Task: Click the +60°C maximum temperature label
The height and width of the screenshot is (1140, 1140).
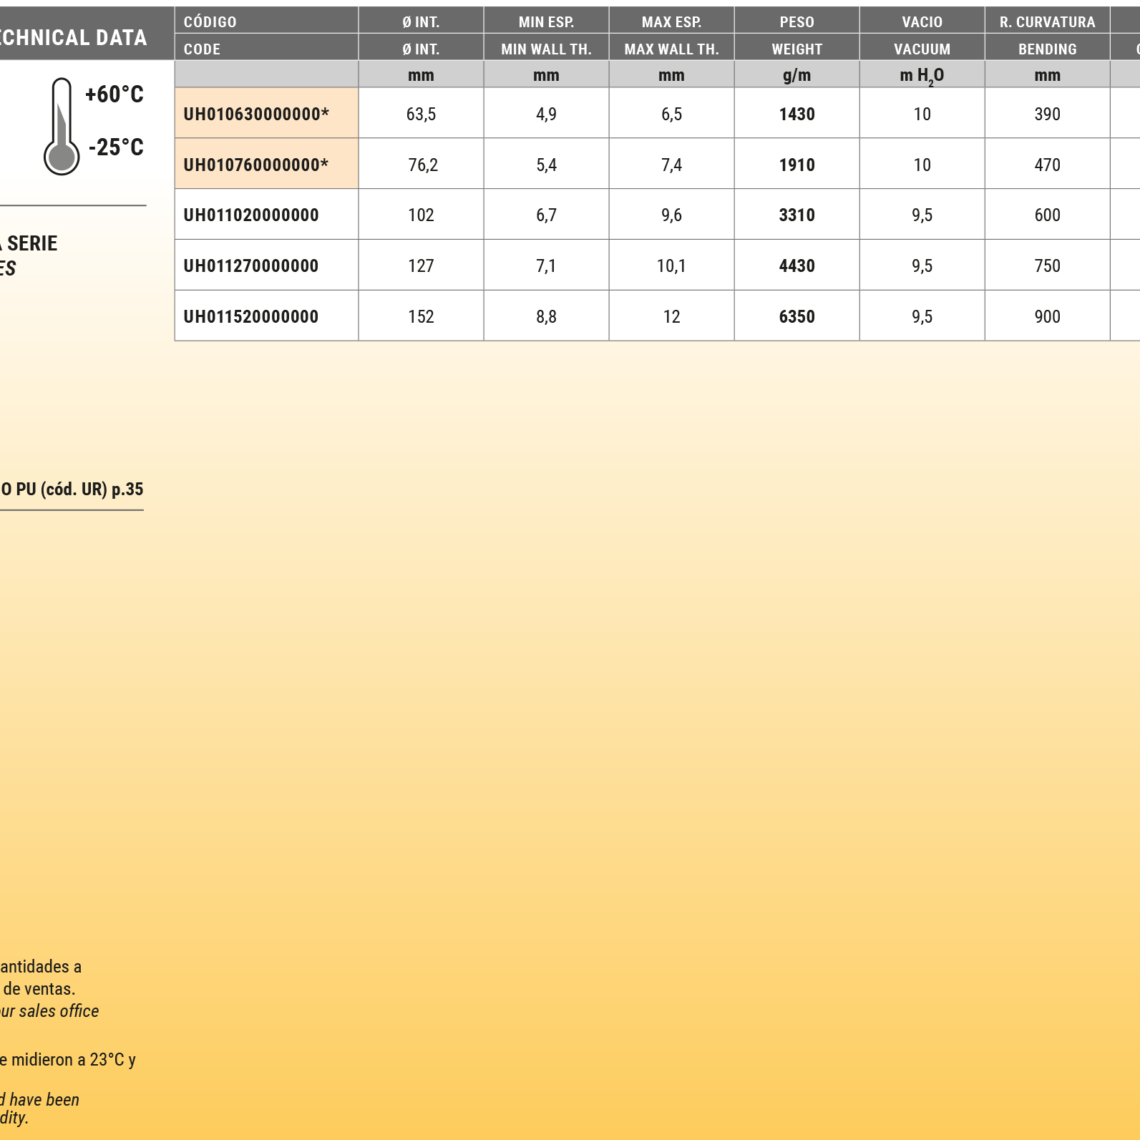Action: click(114, 95)
